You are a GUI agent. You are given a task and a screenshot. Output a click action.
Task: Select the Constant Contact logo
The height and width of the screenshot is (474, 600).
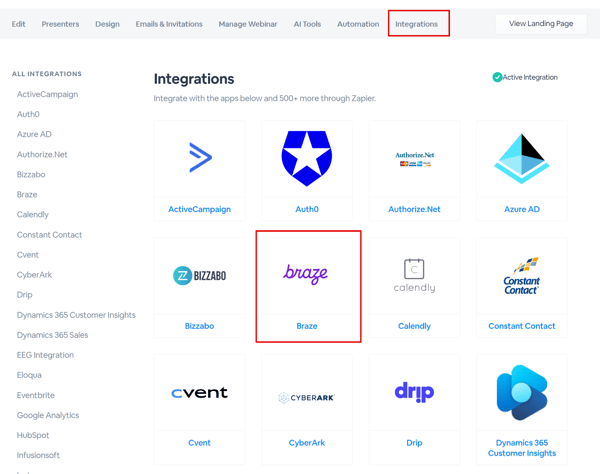click(521, 274)
